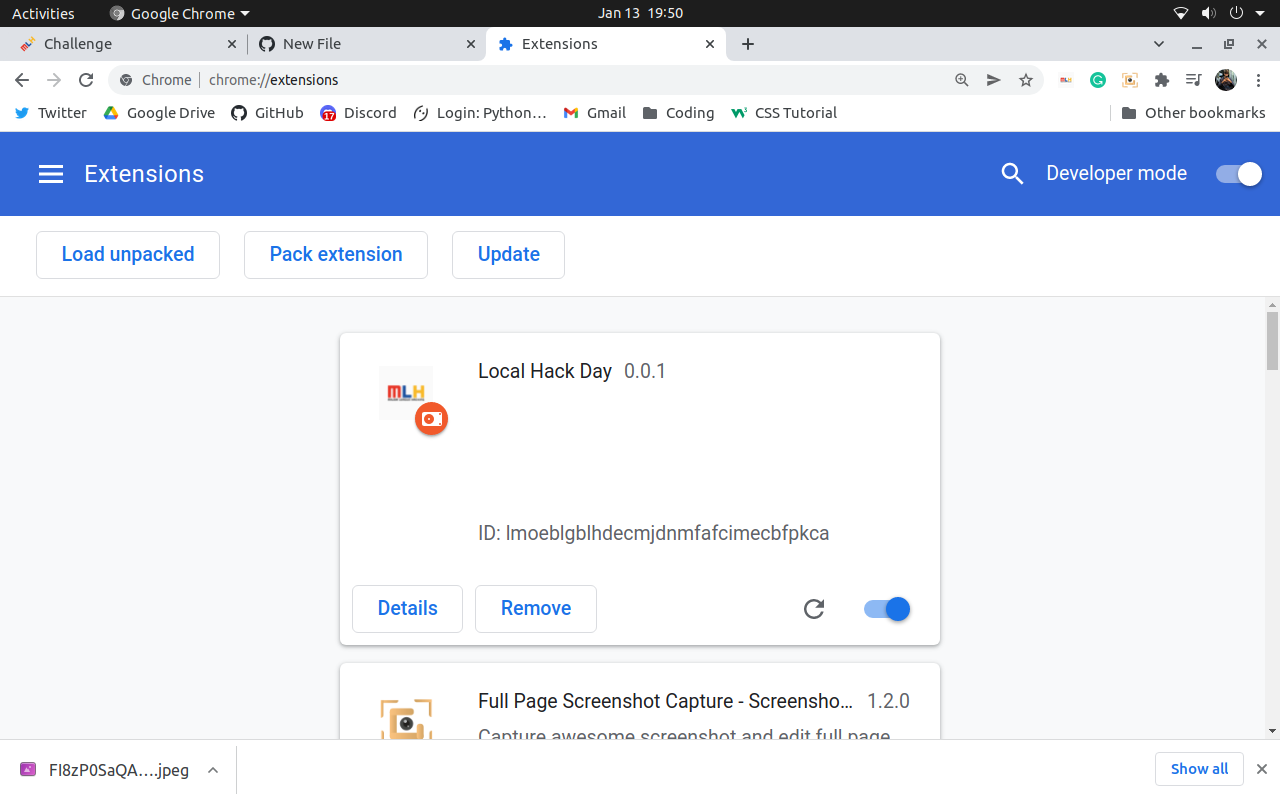Click the Pack extension button

tap(336, 255)
